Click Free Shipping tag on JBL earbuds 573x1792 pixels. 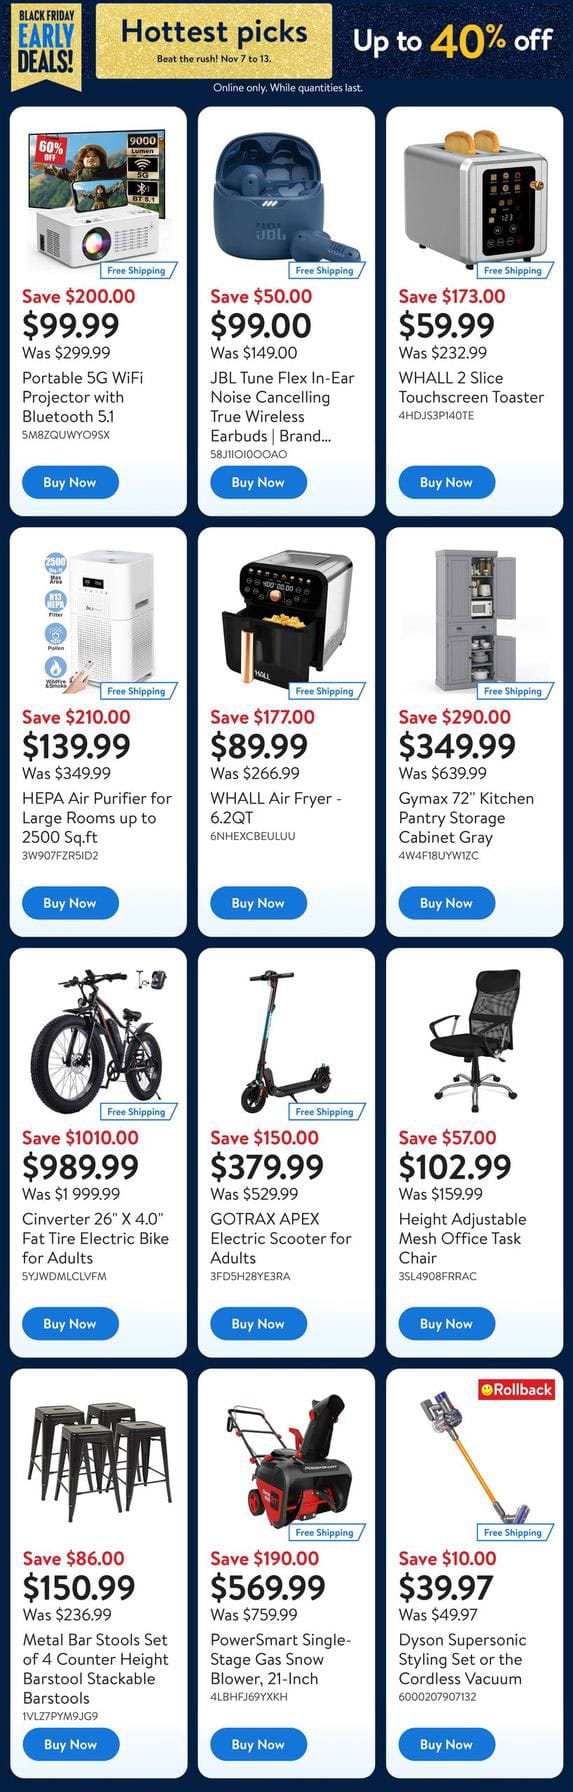(326, 270)
